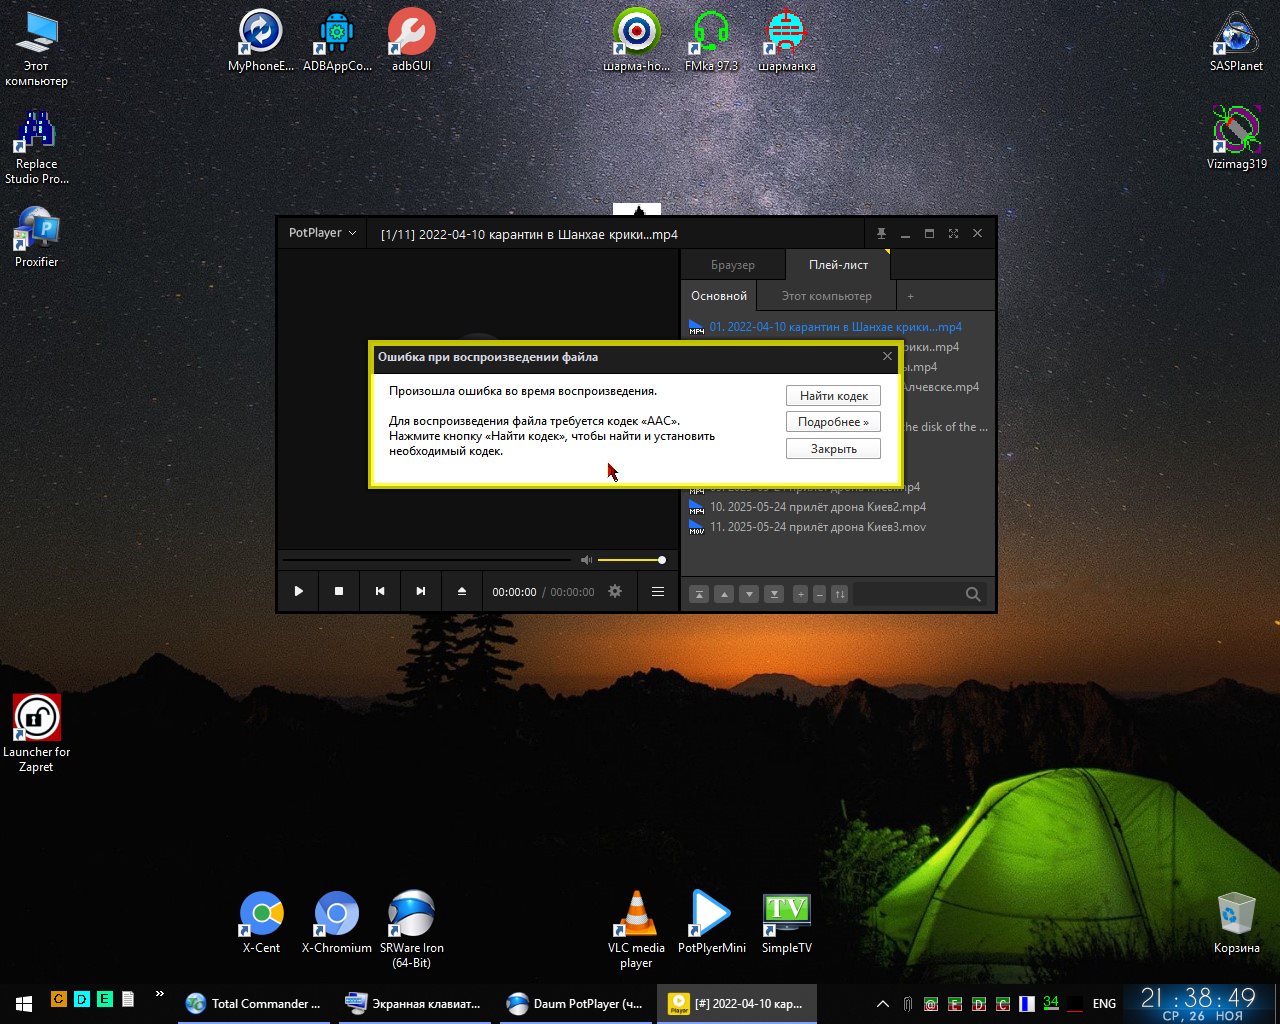Click the Найти кодек button

point(833,396)
